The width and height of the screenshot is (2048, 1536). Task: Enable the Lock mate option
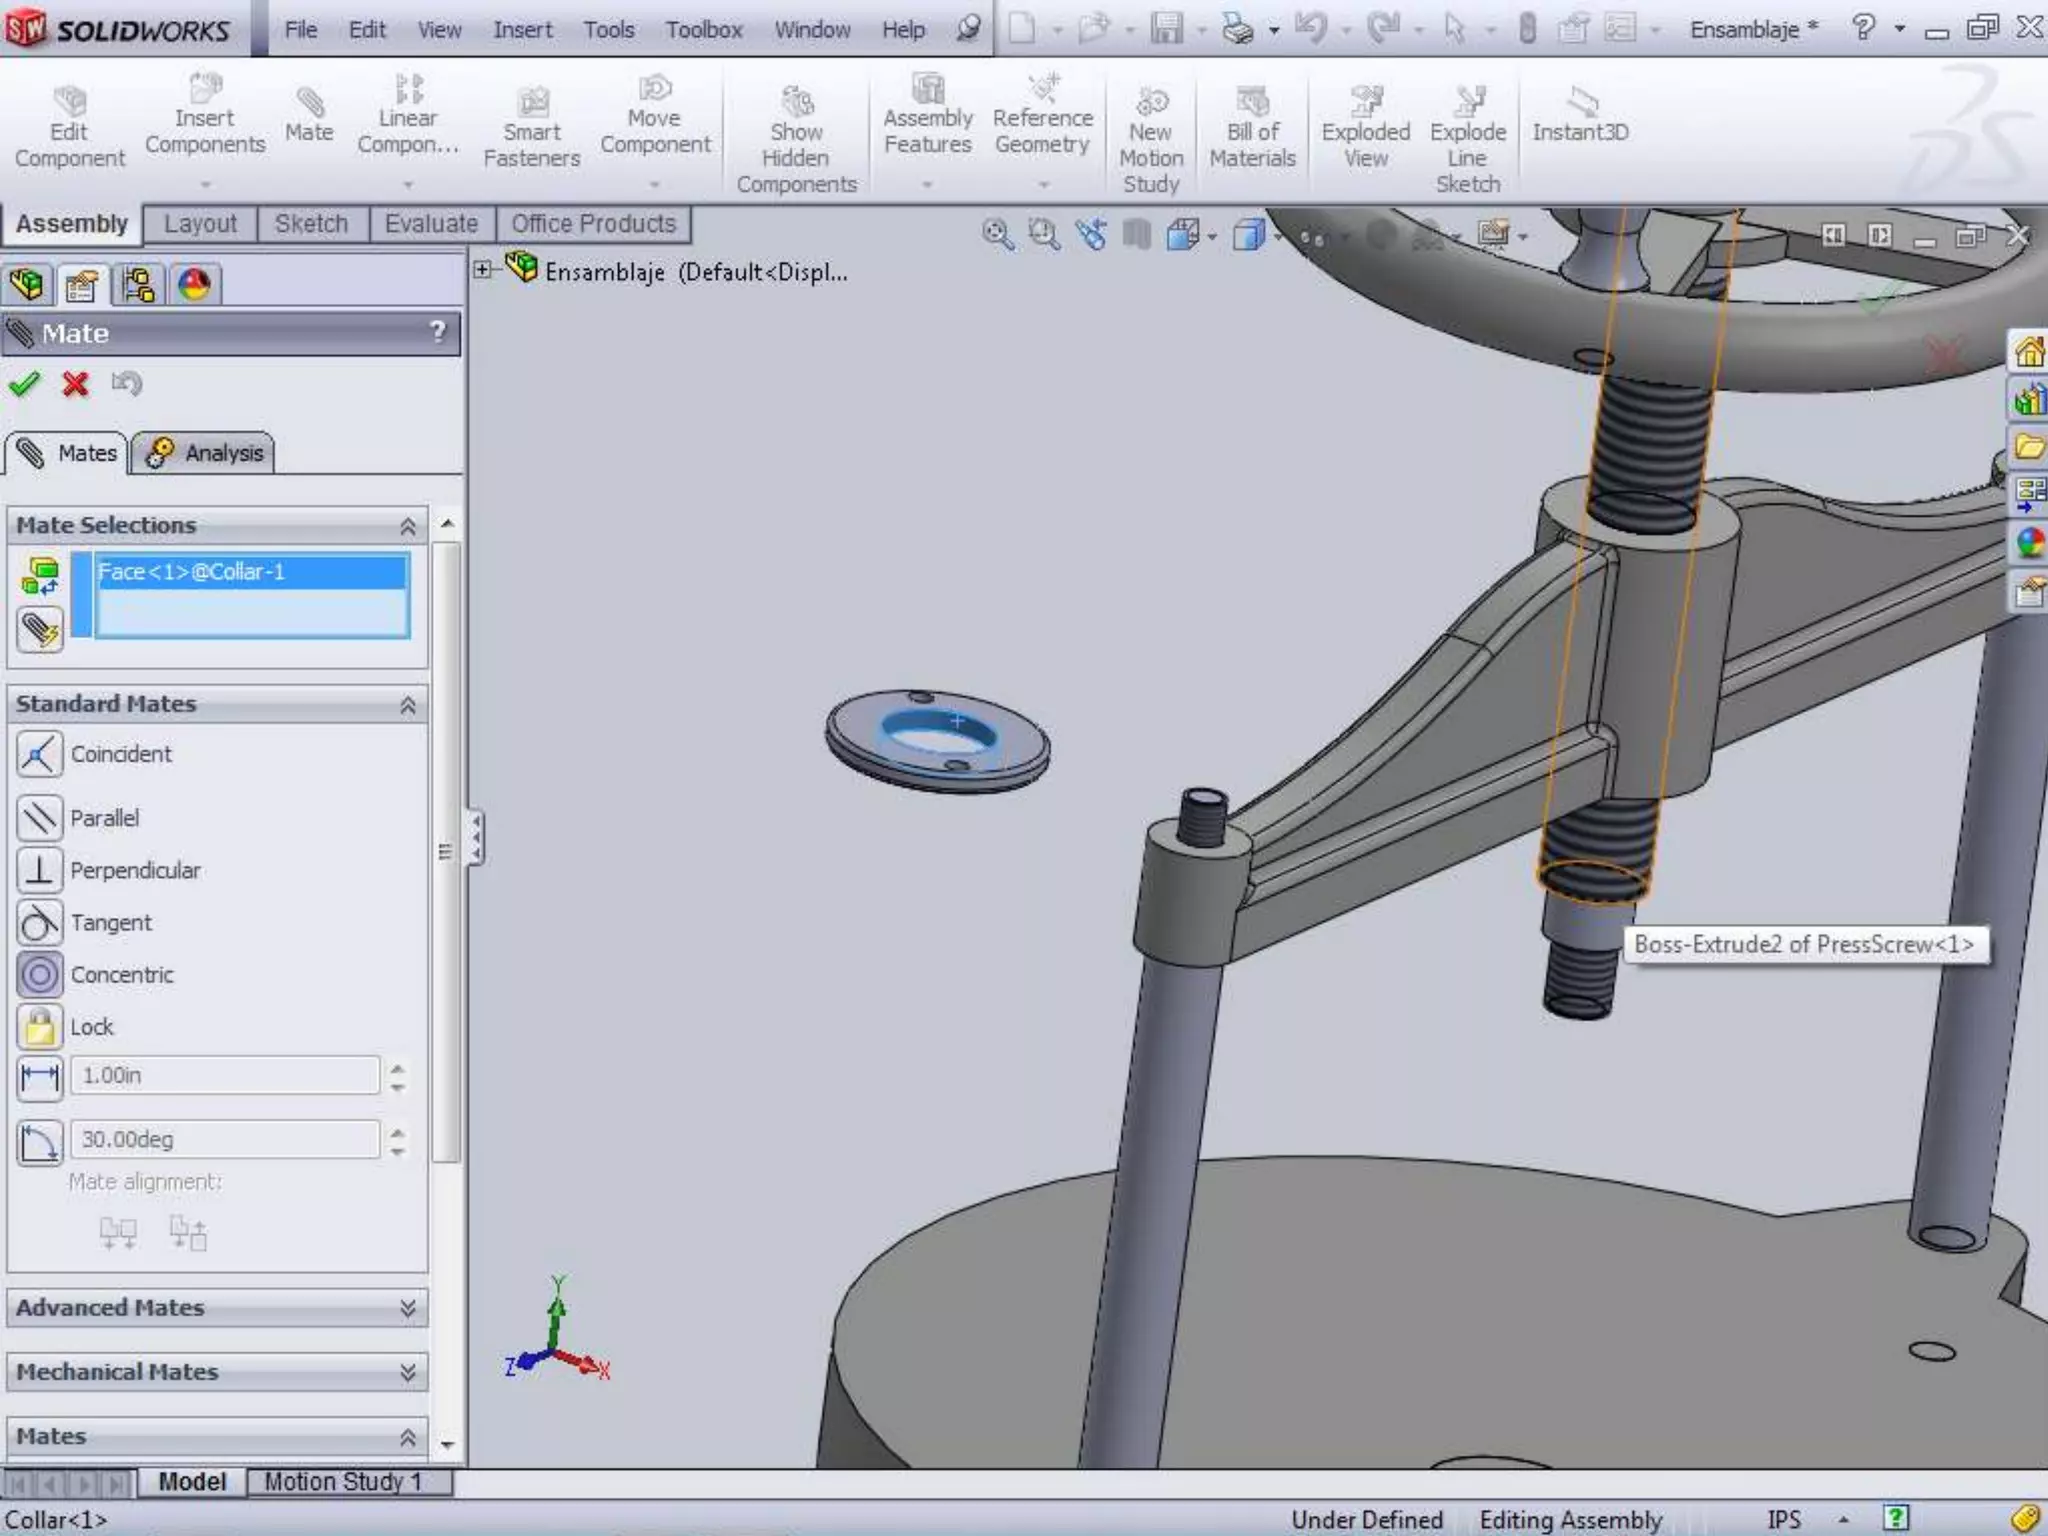coord(40,1027)
